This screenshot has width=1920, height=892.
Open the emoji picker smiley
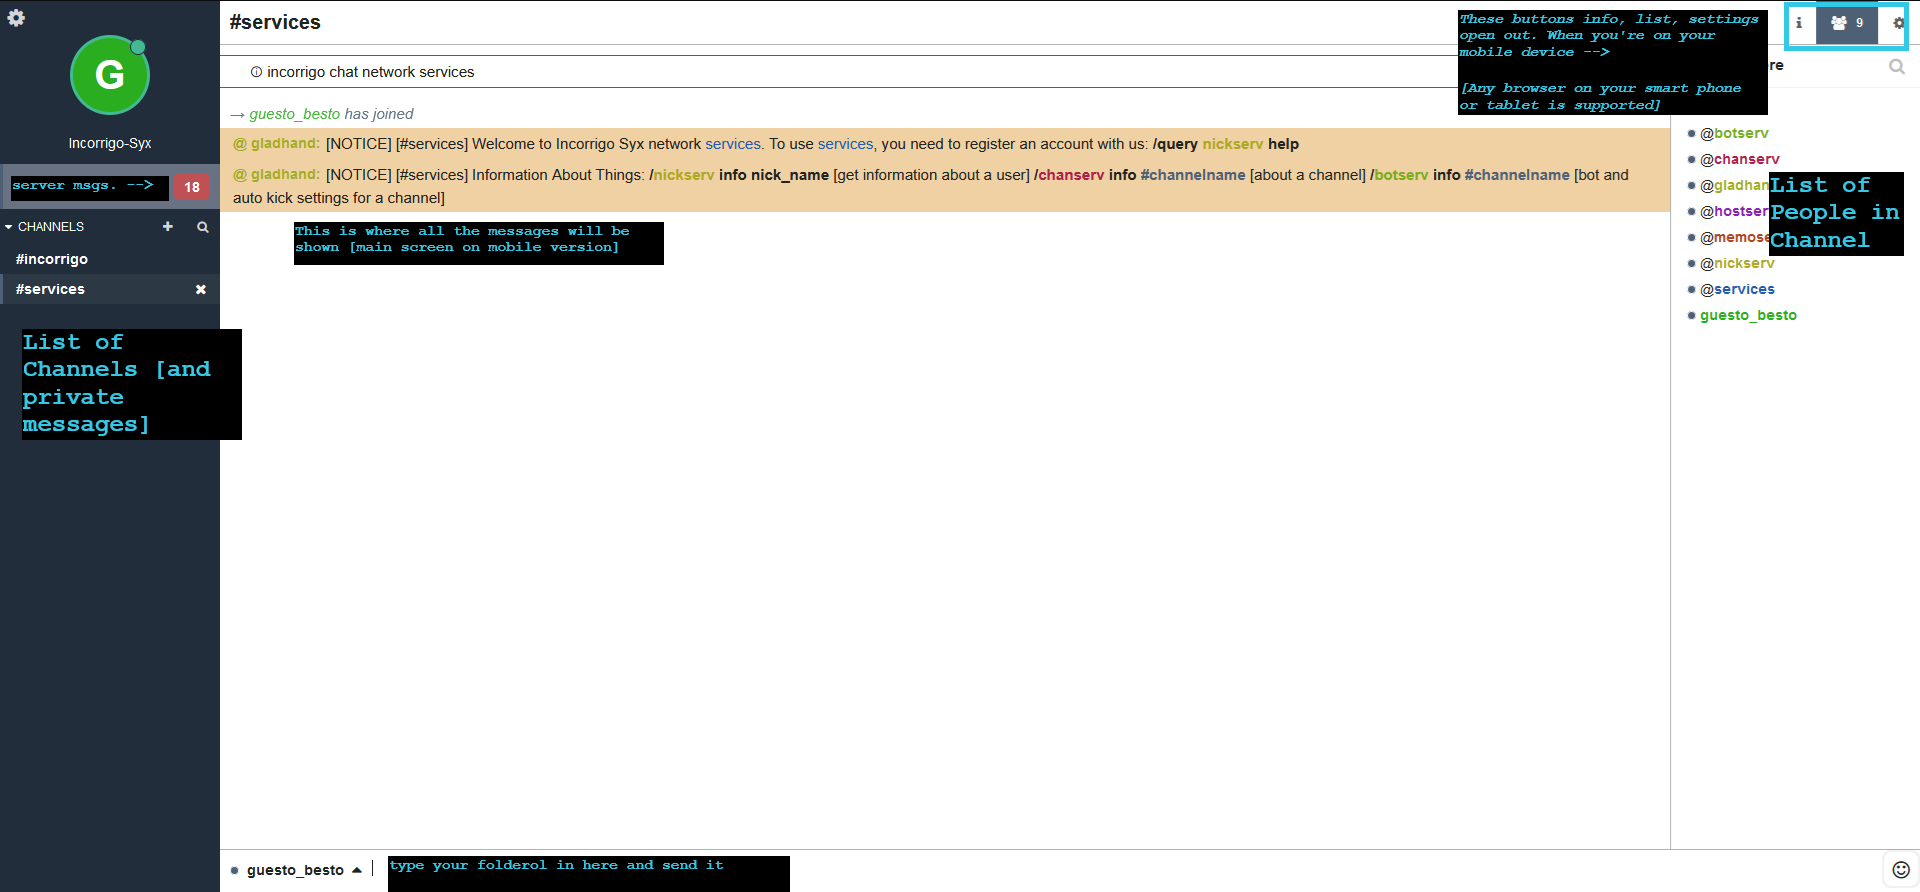[1901, 870]
